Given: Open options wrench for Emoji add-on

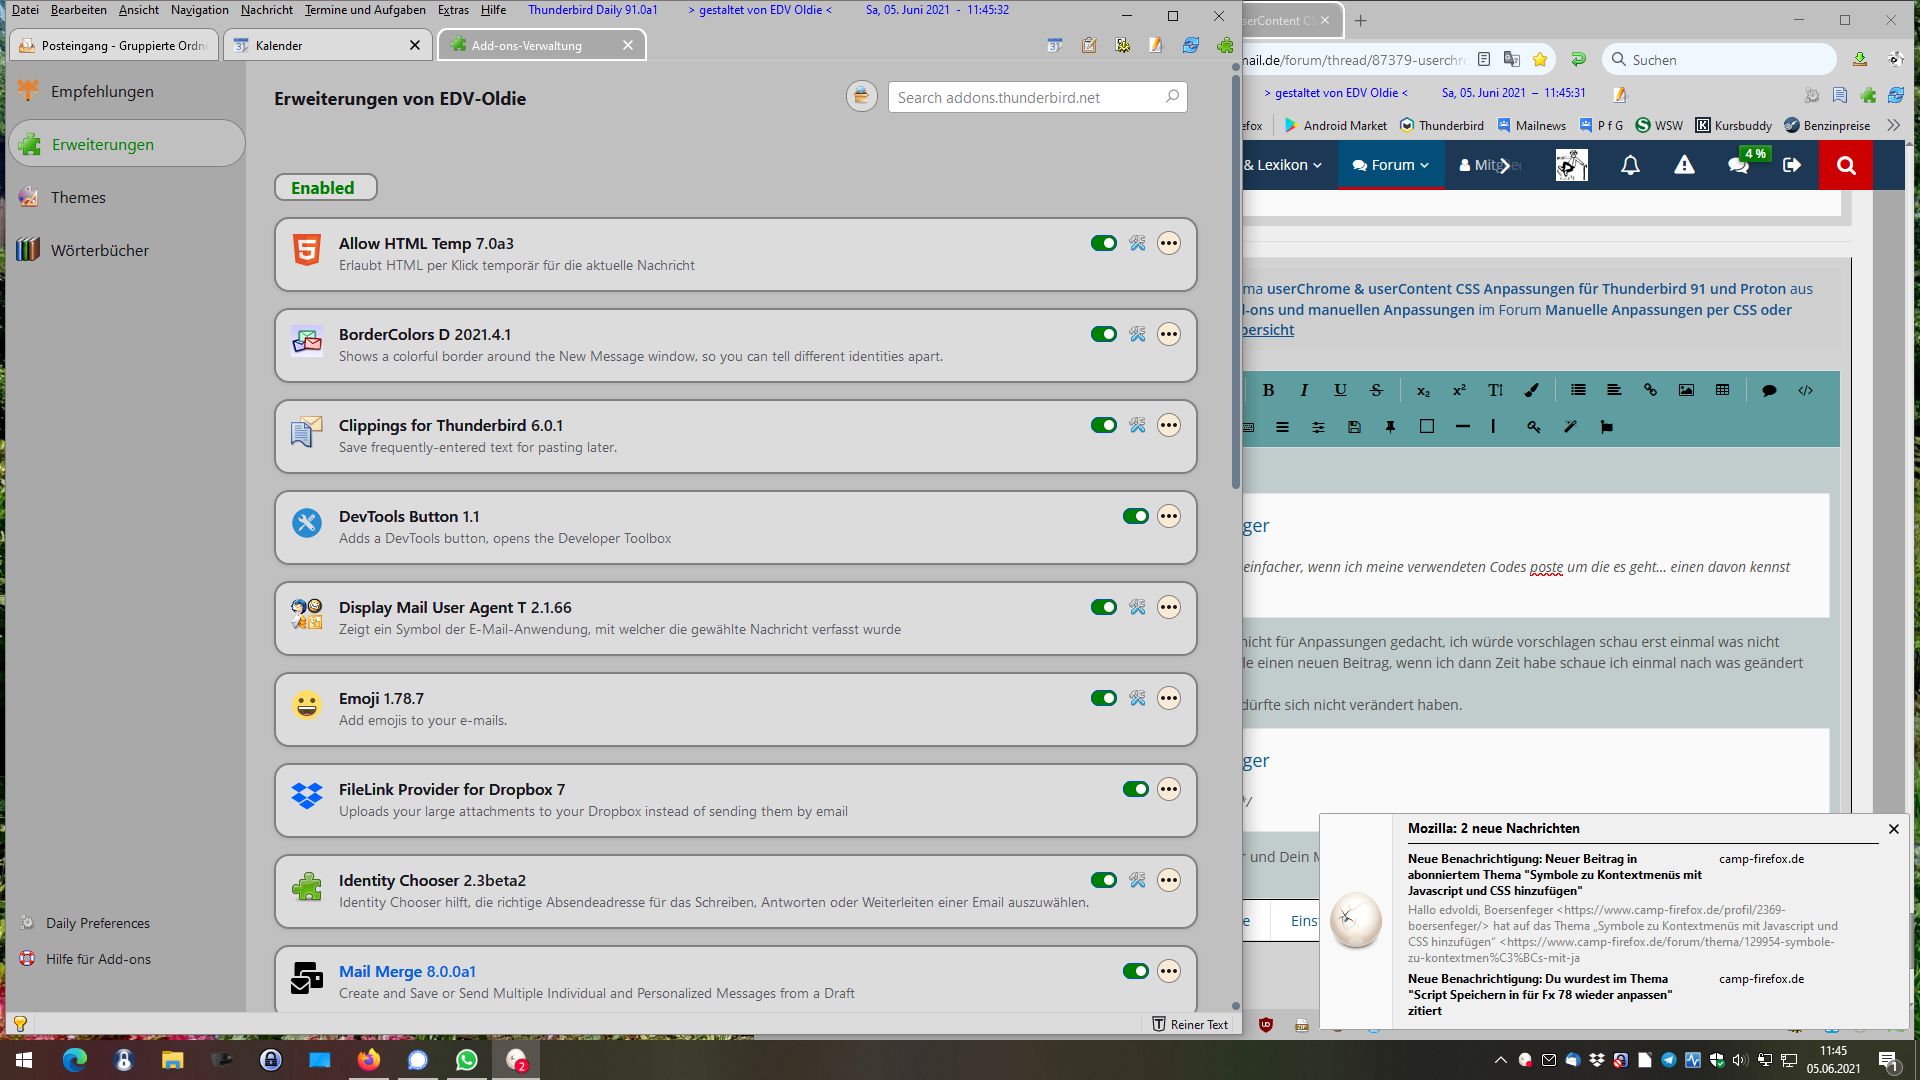Looking at the screenshot, I should coord(1137,698).
